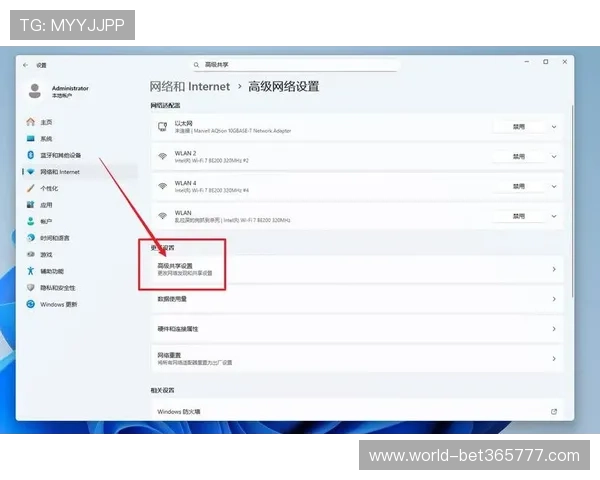600x480 pixels.
Task: Open the 系统 sidebar entry
Action: 80,139
